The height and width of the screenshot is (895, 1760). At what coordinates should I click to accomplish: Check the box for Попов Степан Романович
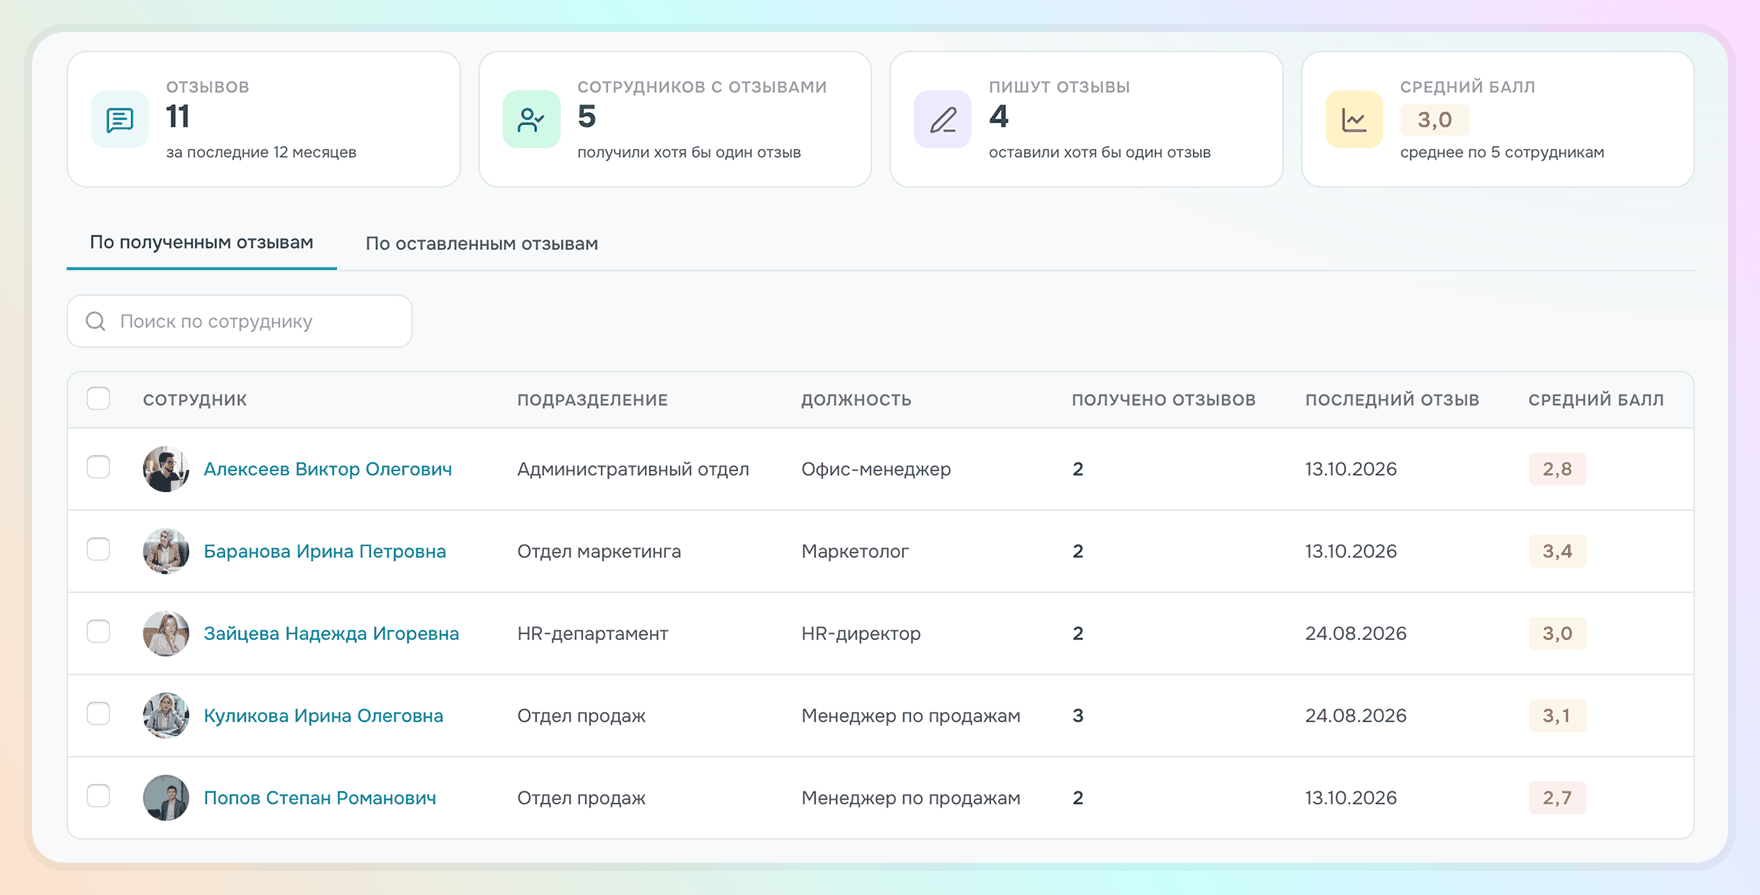98,796
